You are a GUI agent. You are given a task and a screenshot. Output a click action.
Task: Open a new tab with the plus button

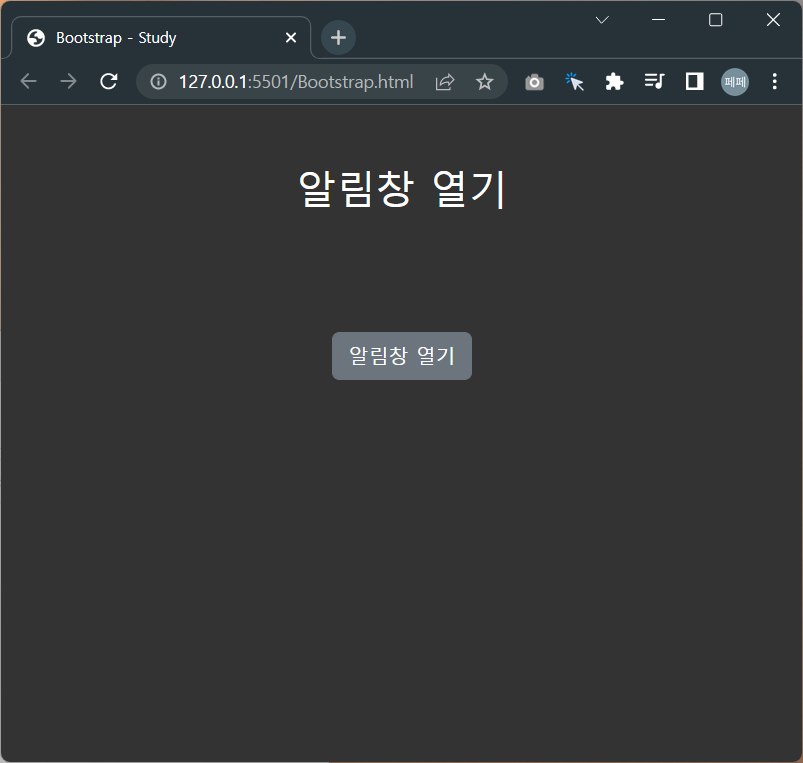point(337,37)
